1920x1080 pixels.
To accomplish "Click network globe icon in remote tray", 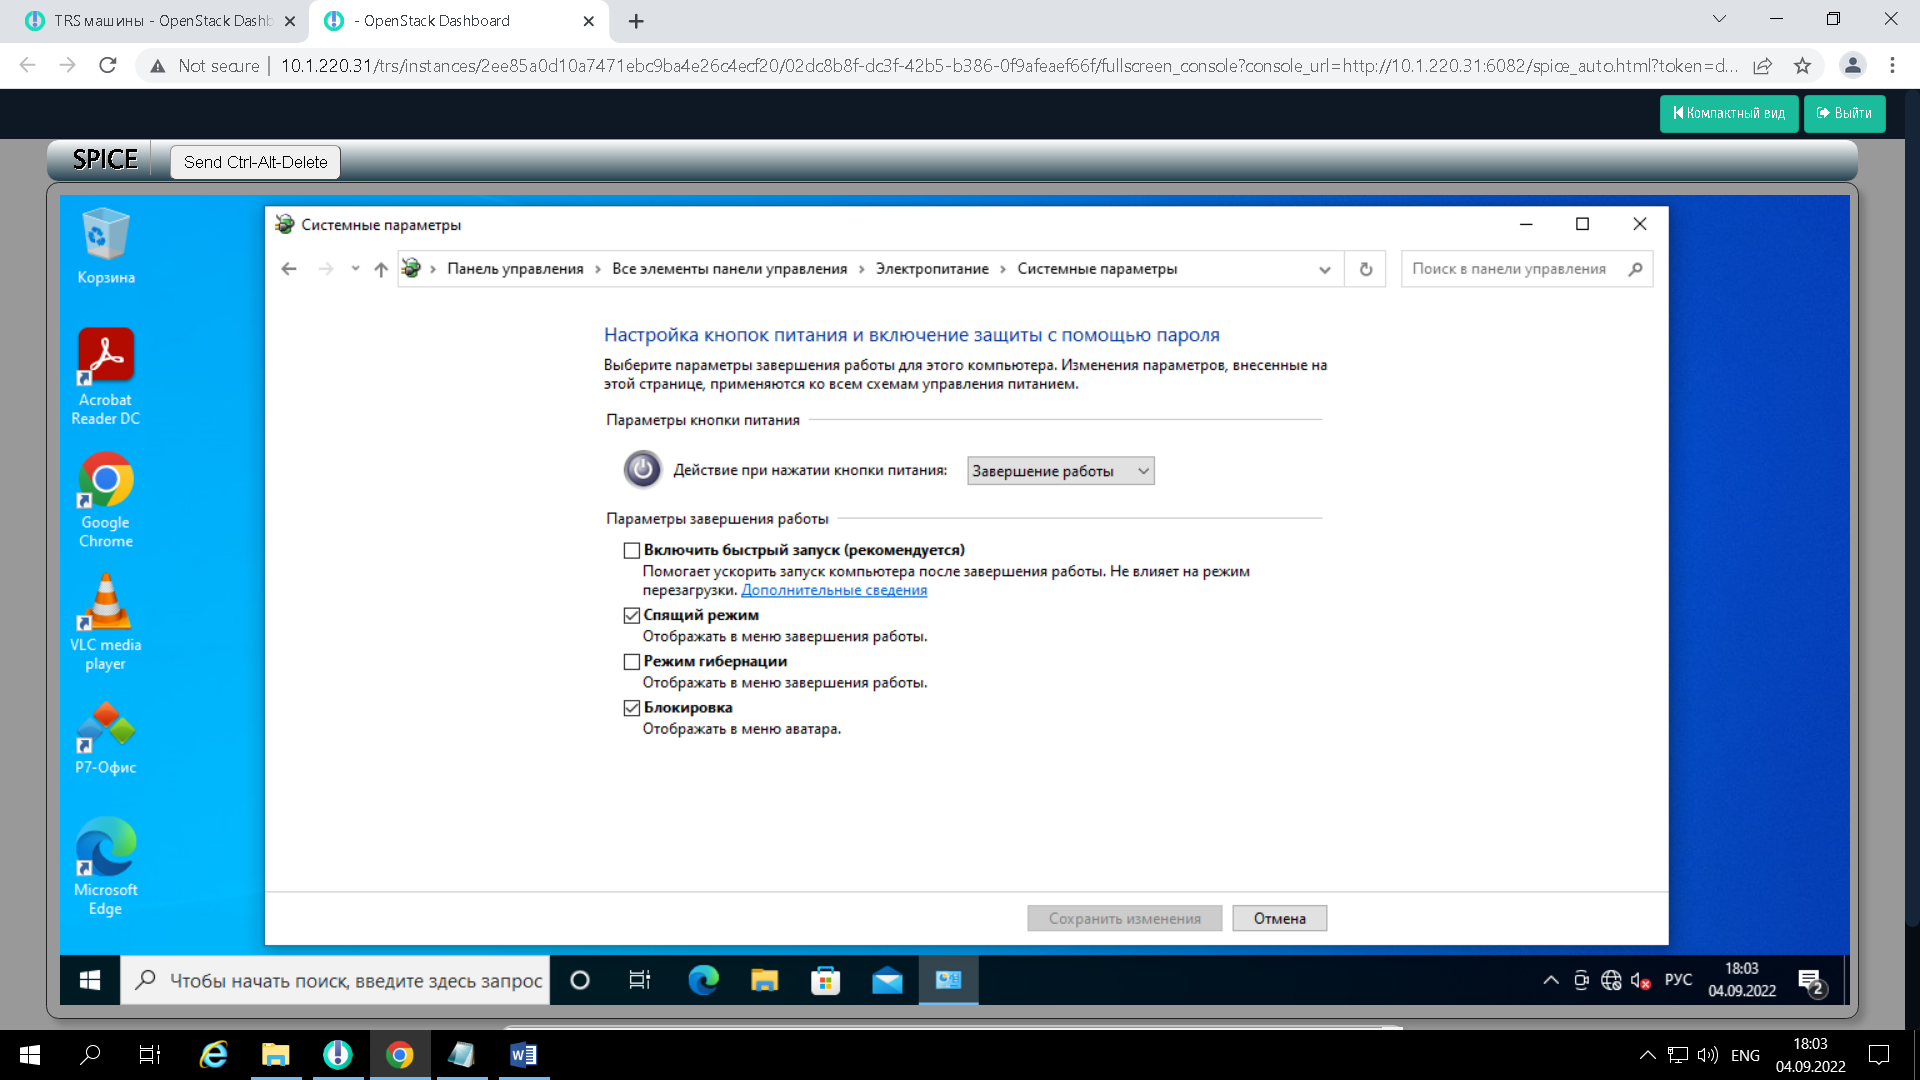I will coord(1611,981).
